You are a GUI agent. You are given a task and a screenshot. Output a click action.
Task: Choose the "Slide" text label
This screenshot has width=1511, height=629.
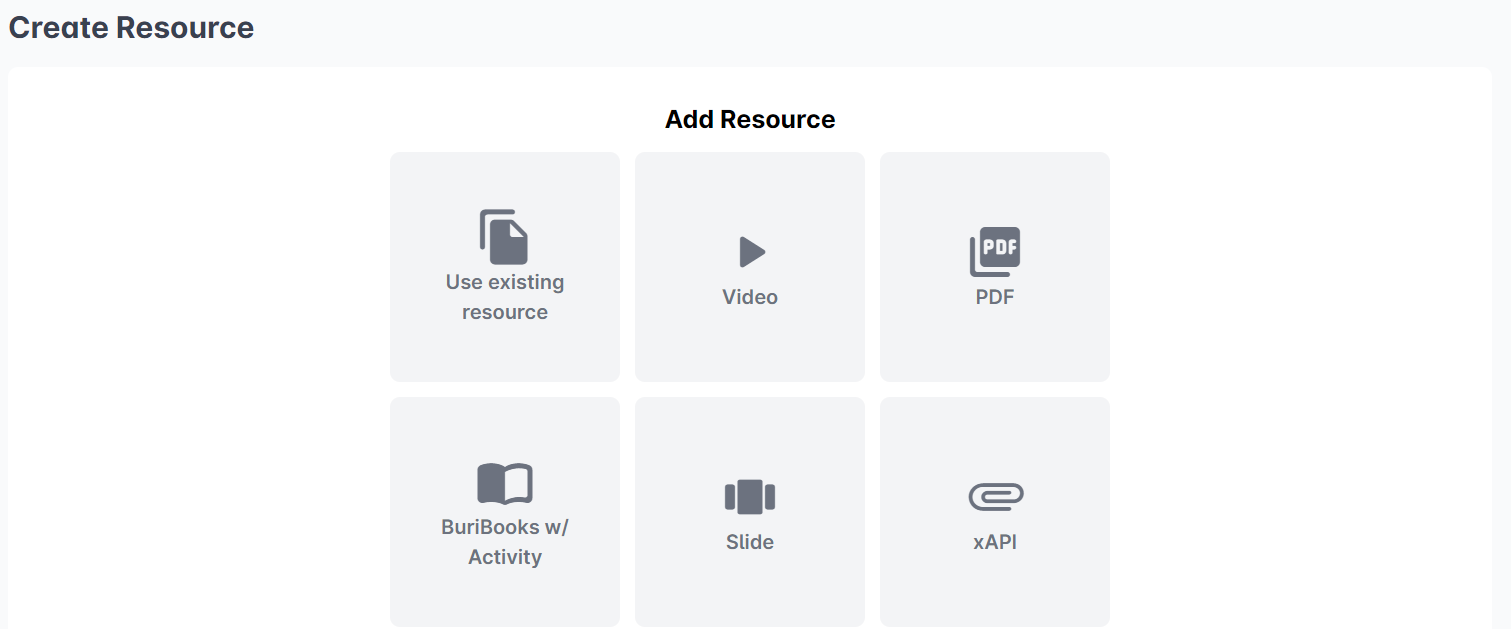(750, 542)
